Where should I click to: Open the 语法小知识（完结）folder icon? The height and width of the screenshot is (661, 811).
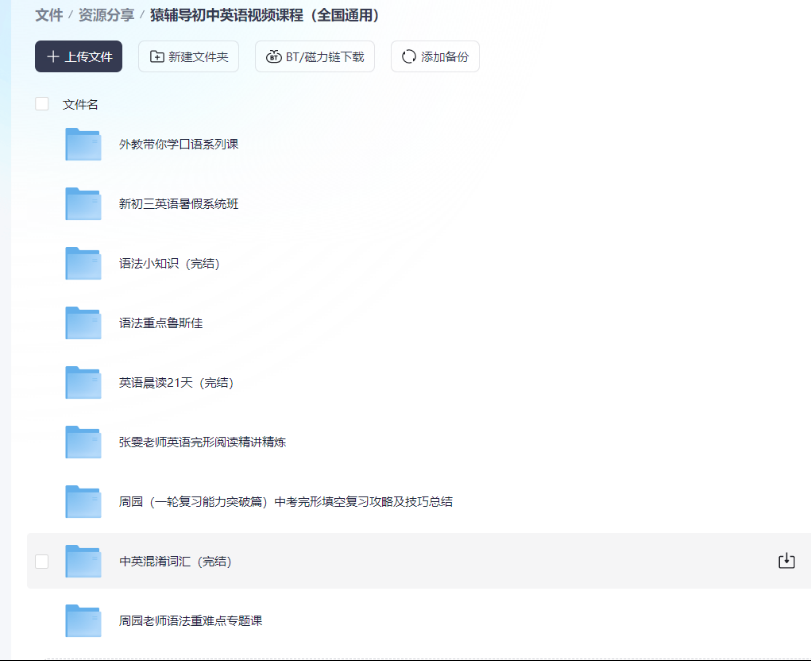[83, 263]
